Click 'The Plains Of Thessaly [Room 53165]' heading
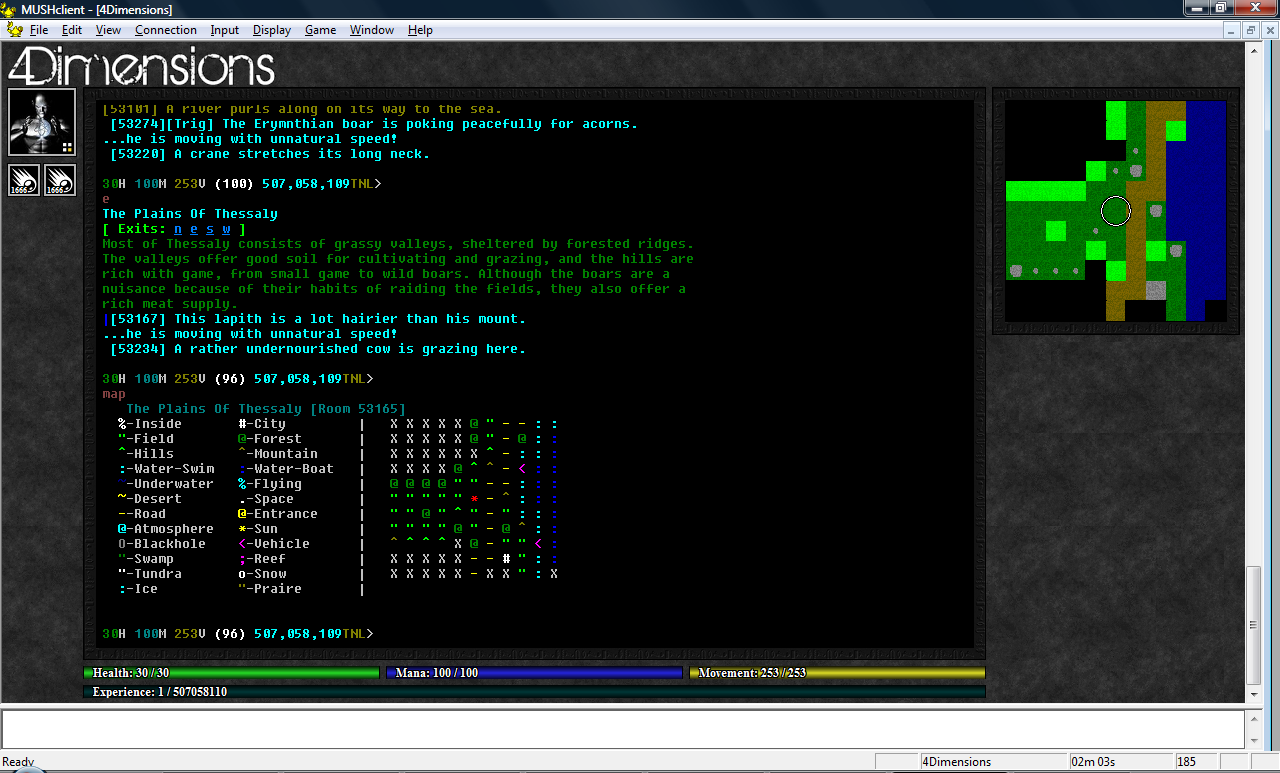The height and width of the screenshot is (773, 1280). pos(266,409)
